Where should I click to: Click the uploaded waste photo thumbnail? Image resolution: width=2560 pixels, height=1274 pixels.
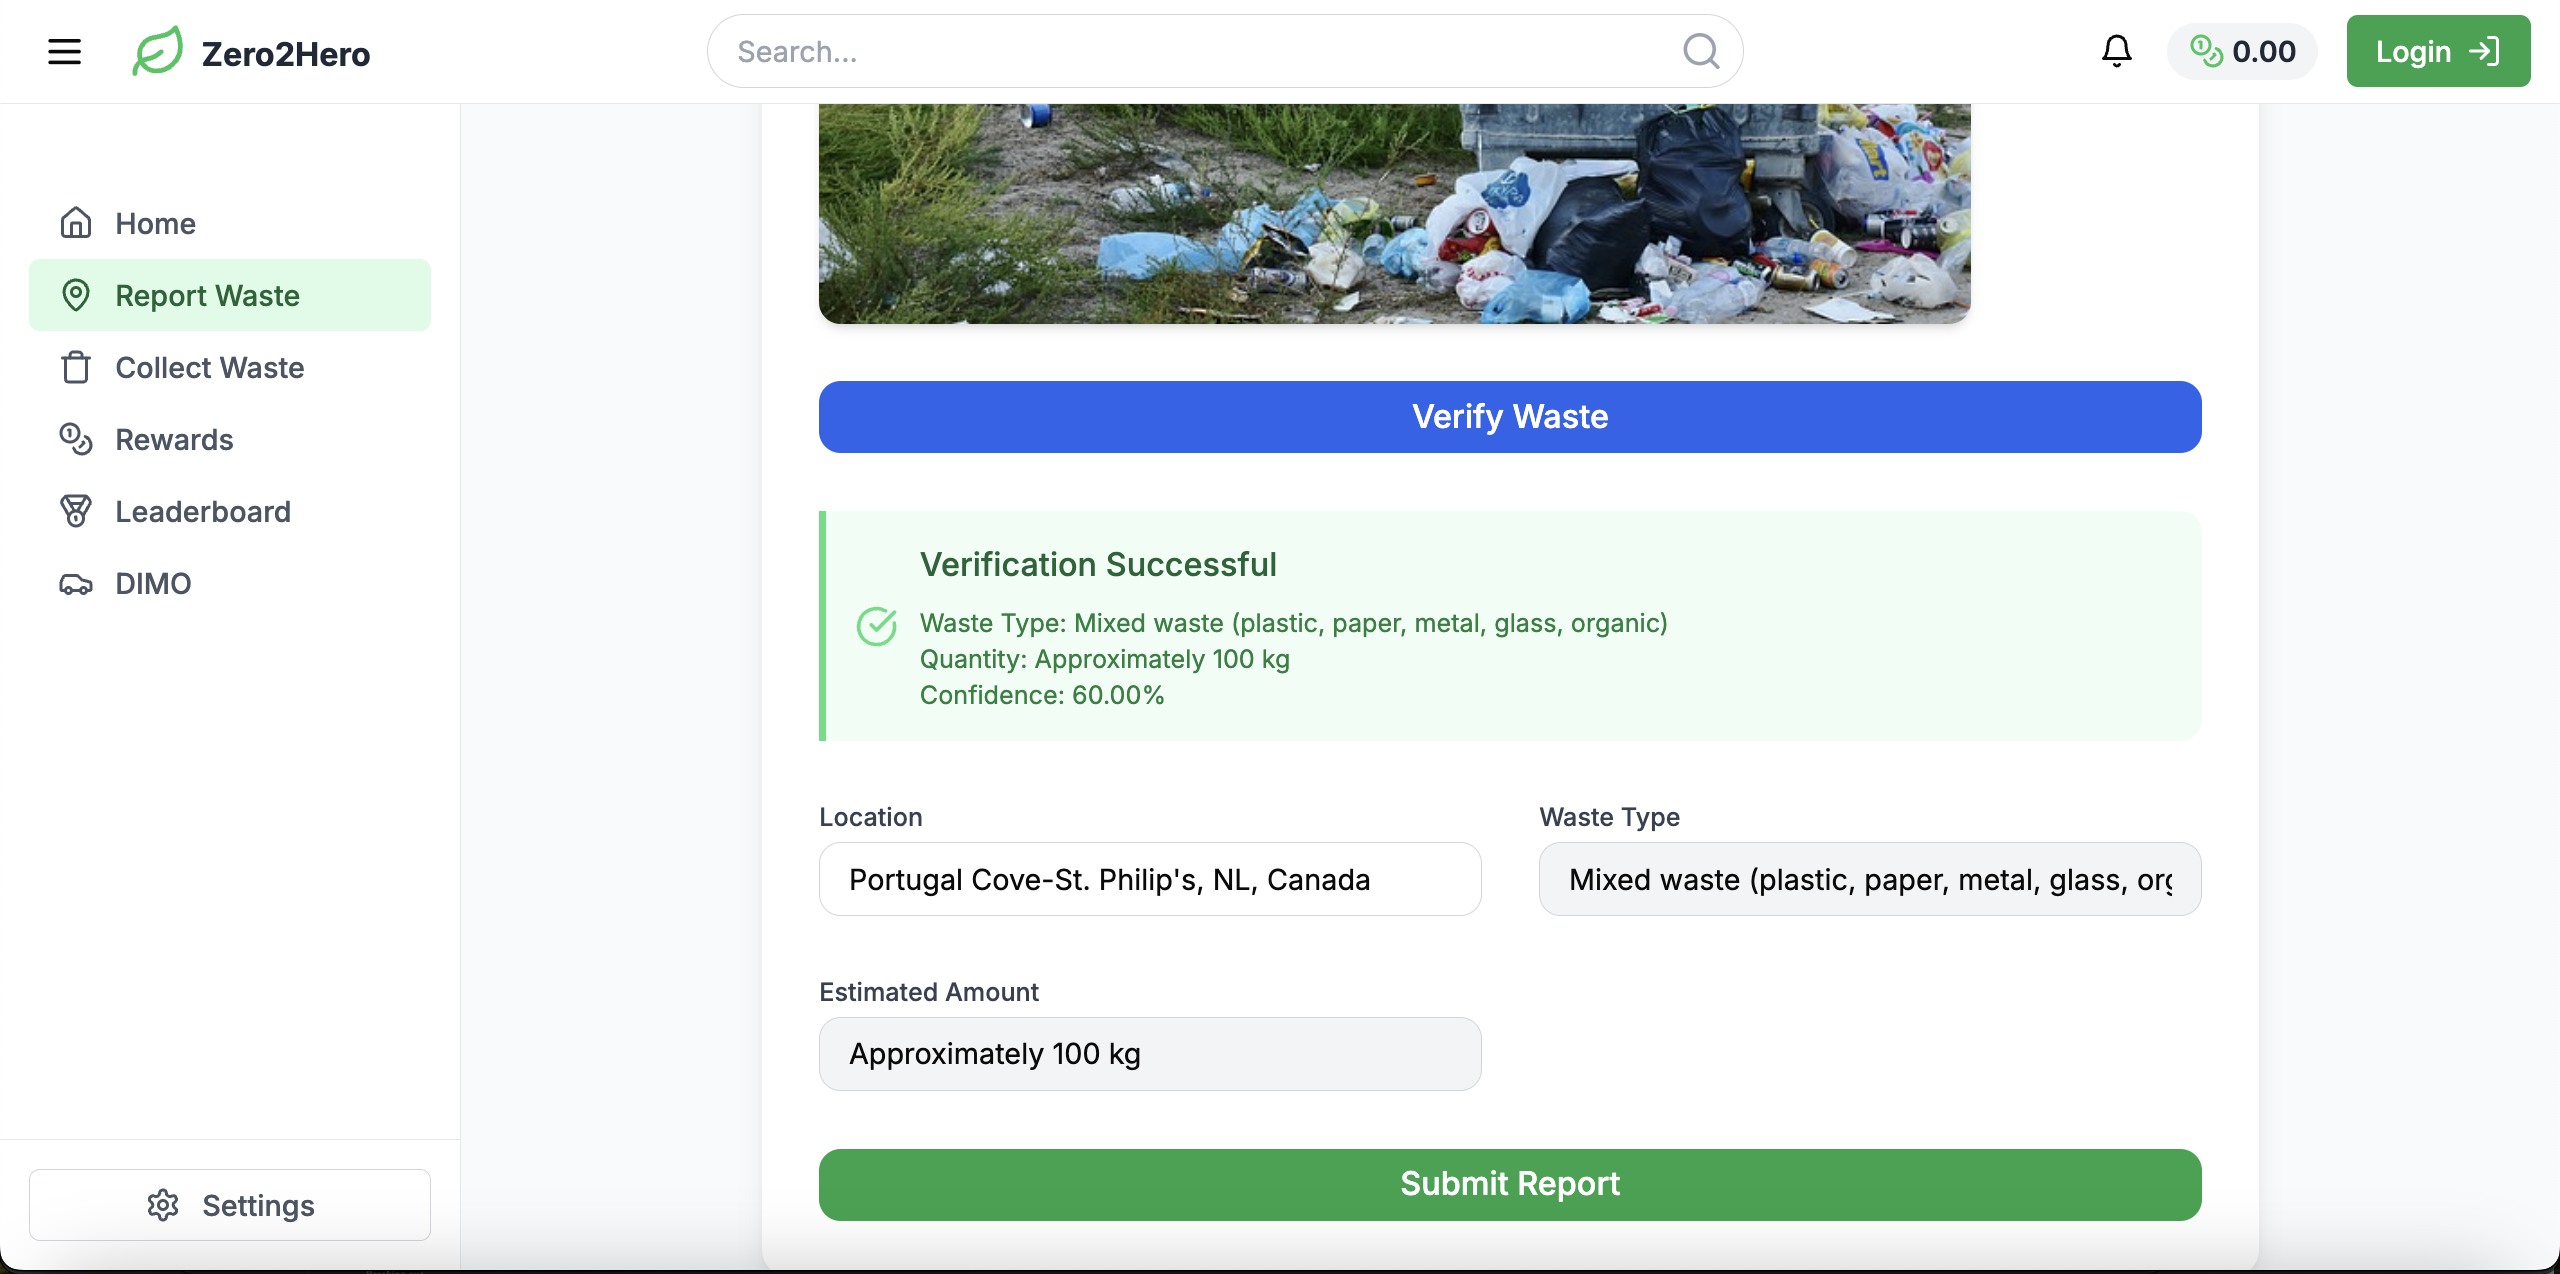[1394, 214]
